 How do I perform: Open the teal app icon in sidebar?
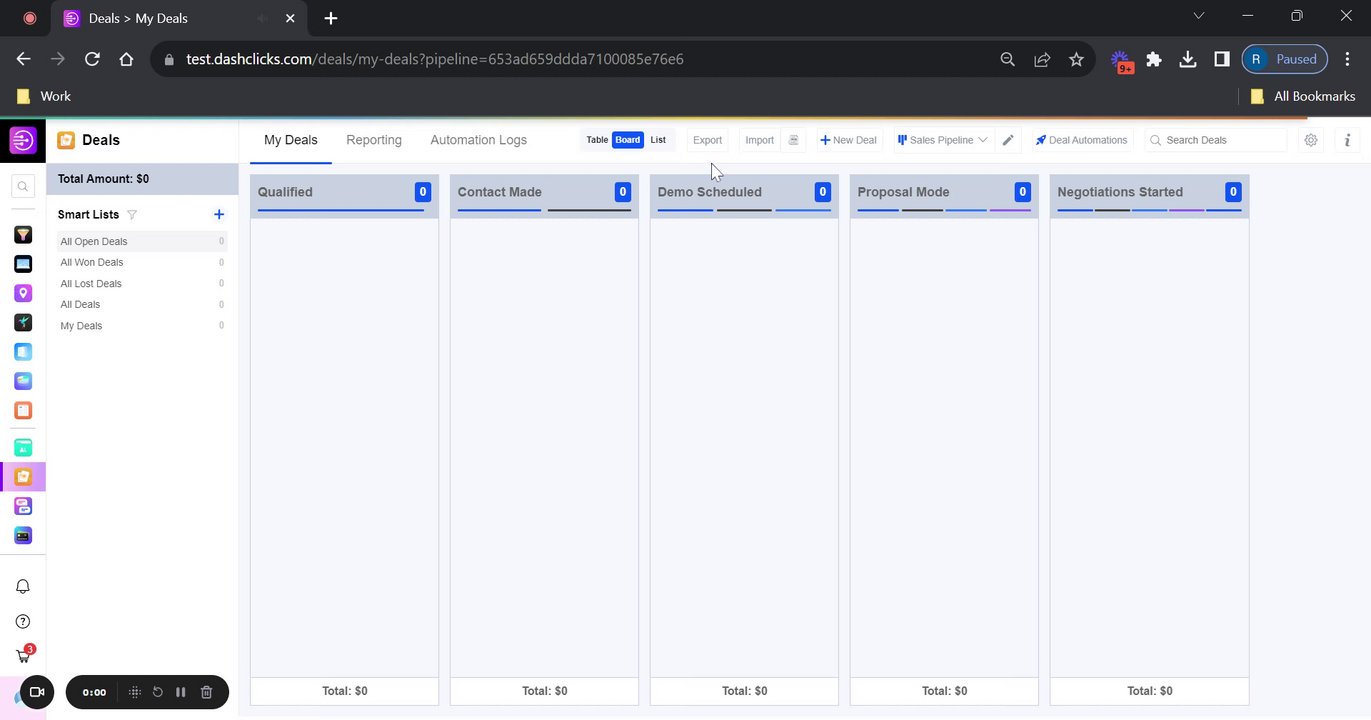click(23, 447)
